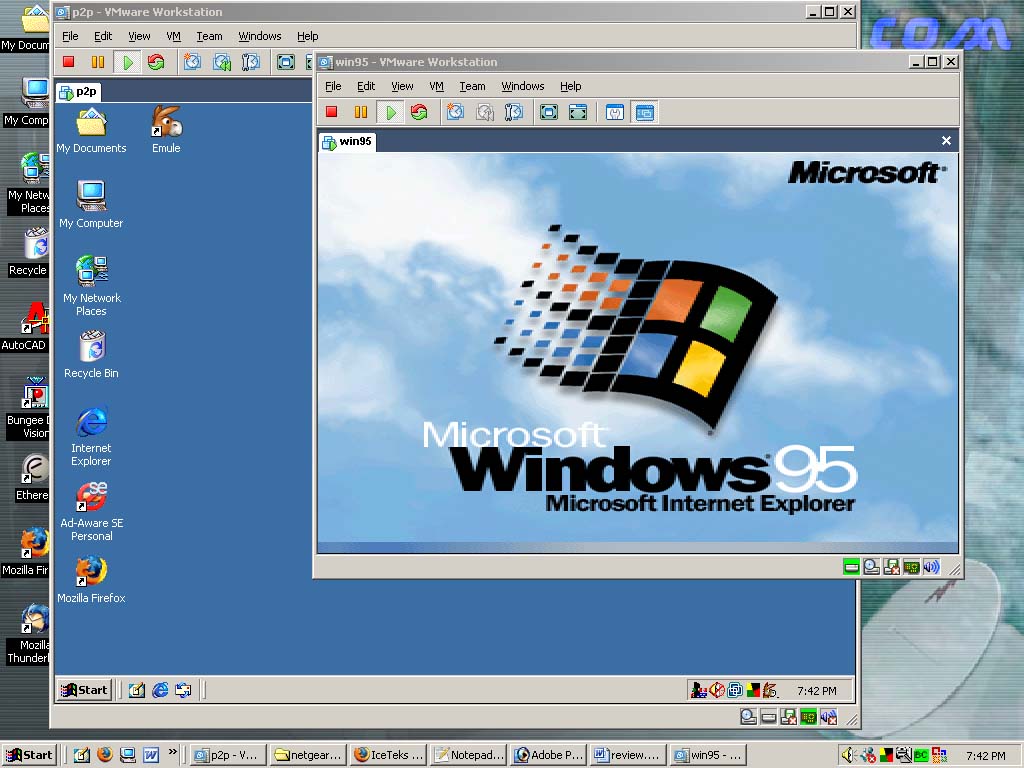Select the p2p virtual machine tab
Image resolution: width=1024 pixels, height=768 pixels.
[x=78, y=91]
